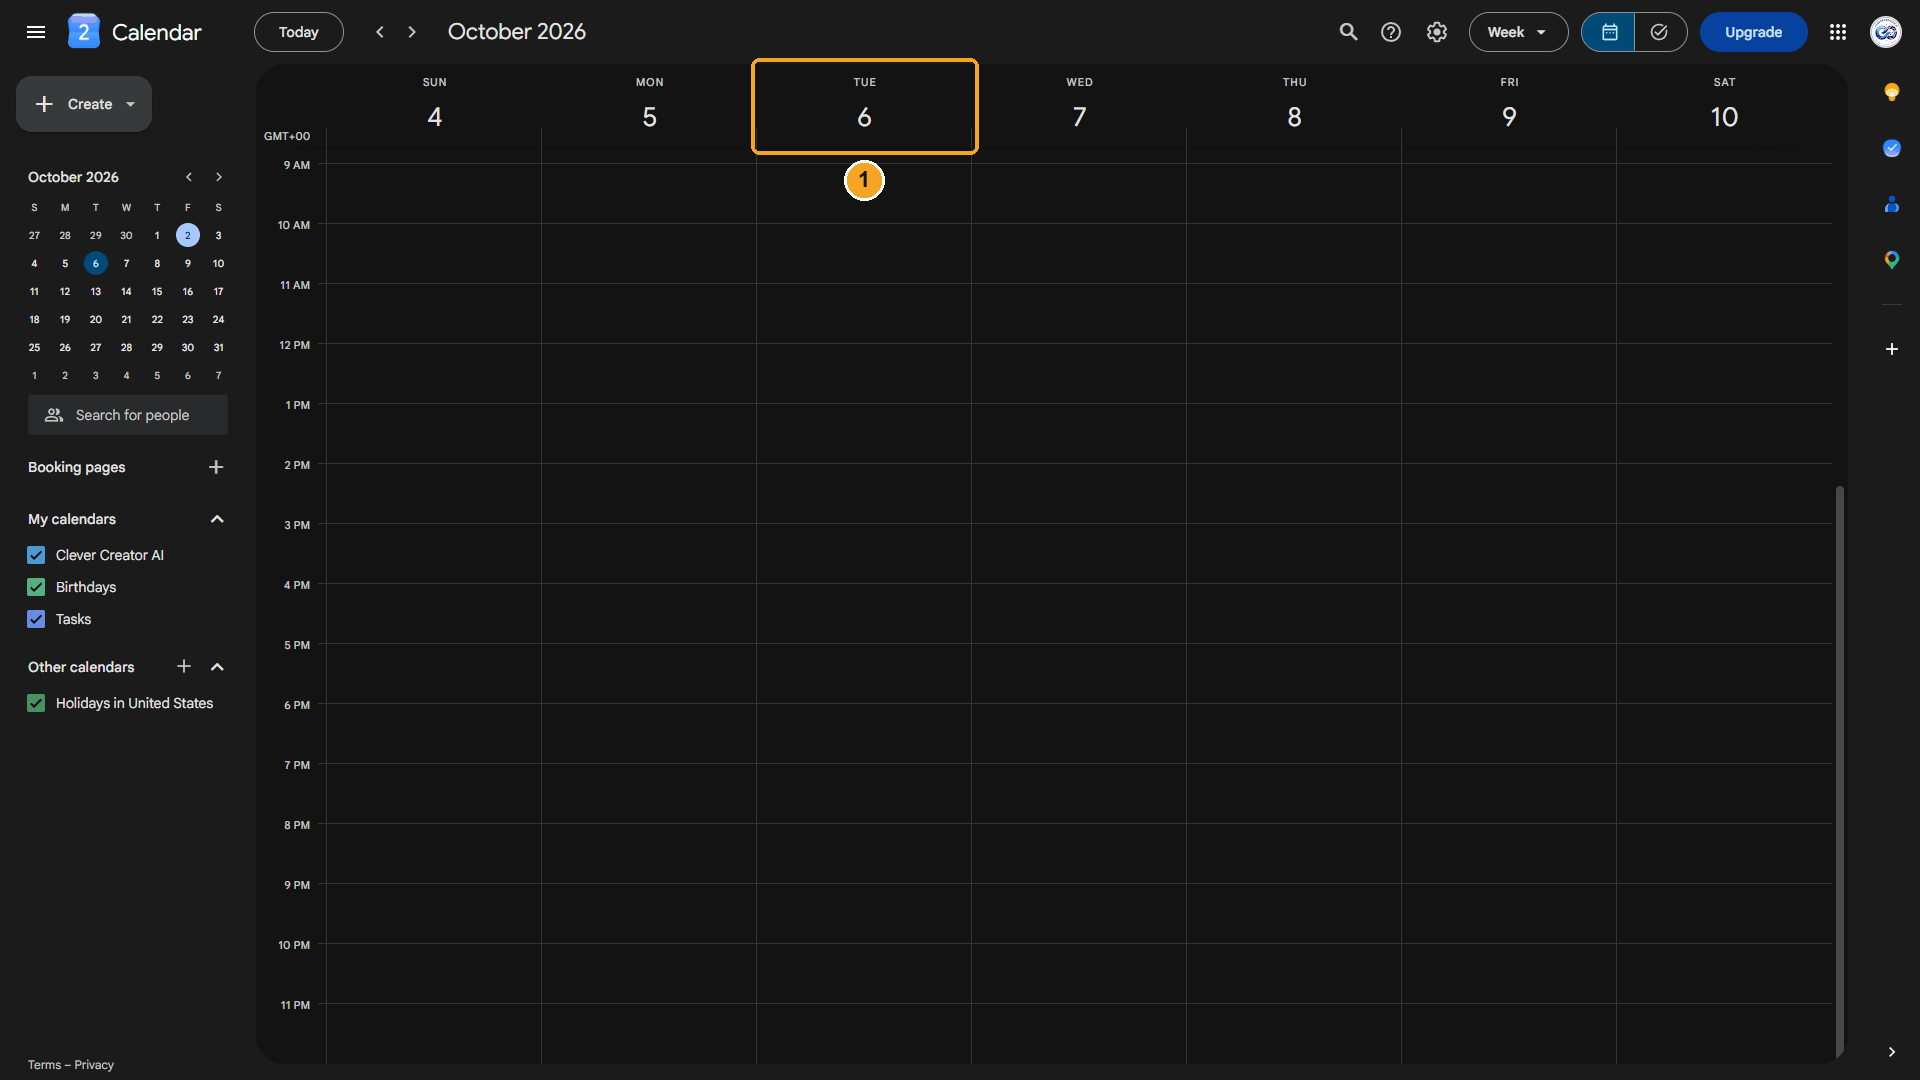
Task: Collapse the Other calendars section
Action: (x=217, y=667)
